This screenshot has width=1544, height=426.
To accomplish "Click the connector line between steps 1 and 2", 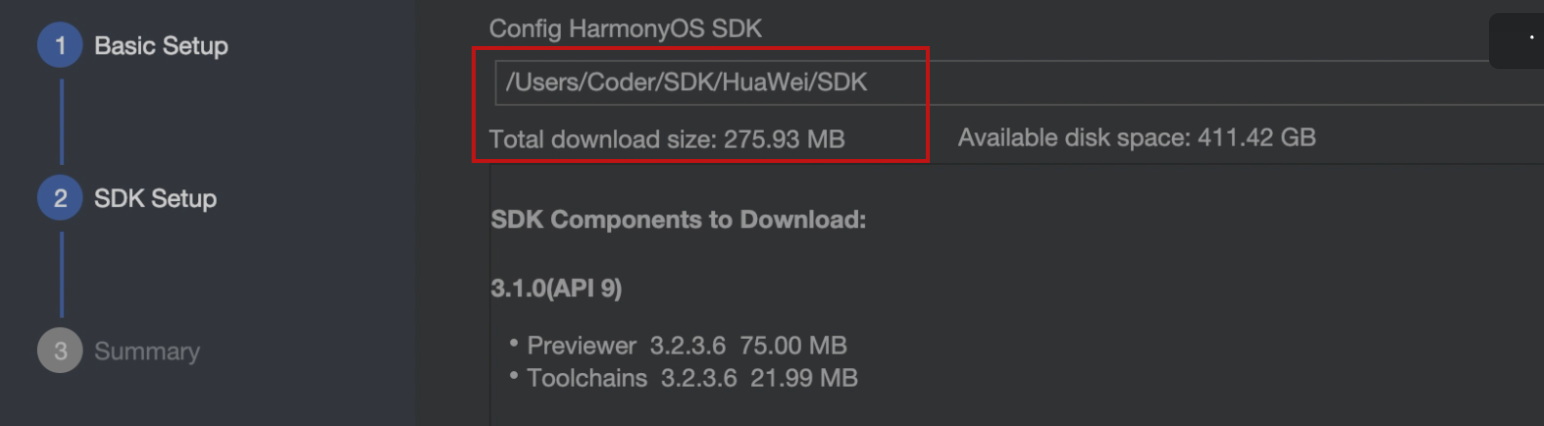I will pos(61,122).
